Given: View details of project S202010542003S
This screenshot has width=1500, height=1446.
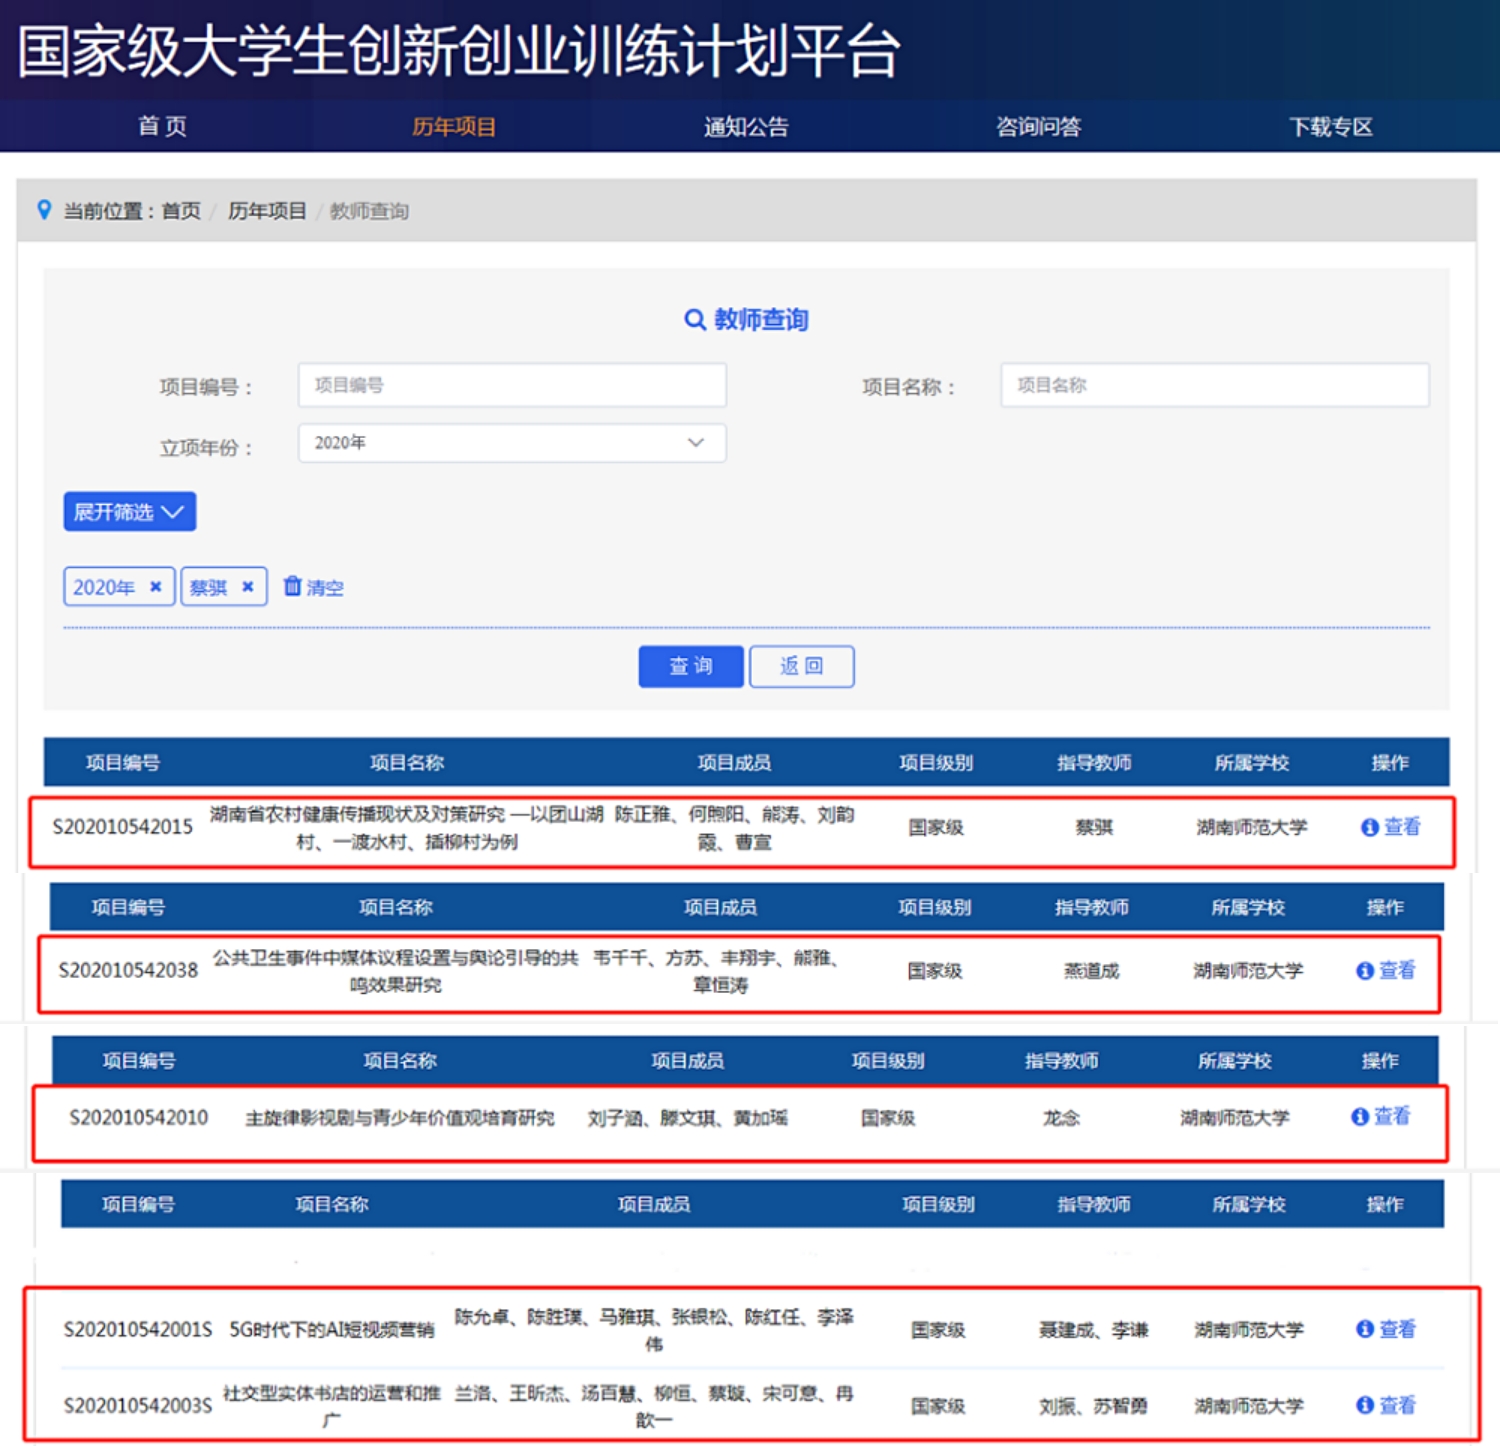Looking at the screenshot, I should click(x=1386, y=1405).
